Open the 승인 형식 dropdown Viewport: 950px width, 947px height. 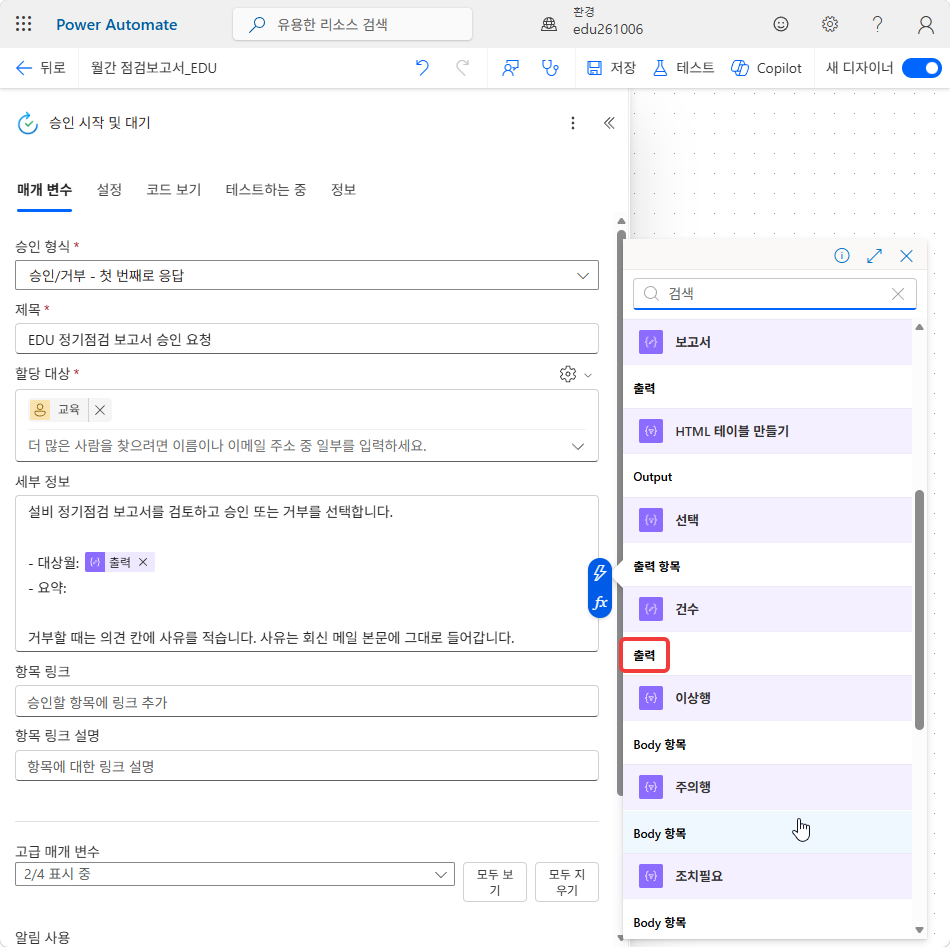307,276
